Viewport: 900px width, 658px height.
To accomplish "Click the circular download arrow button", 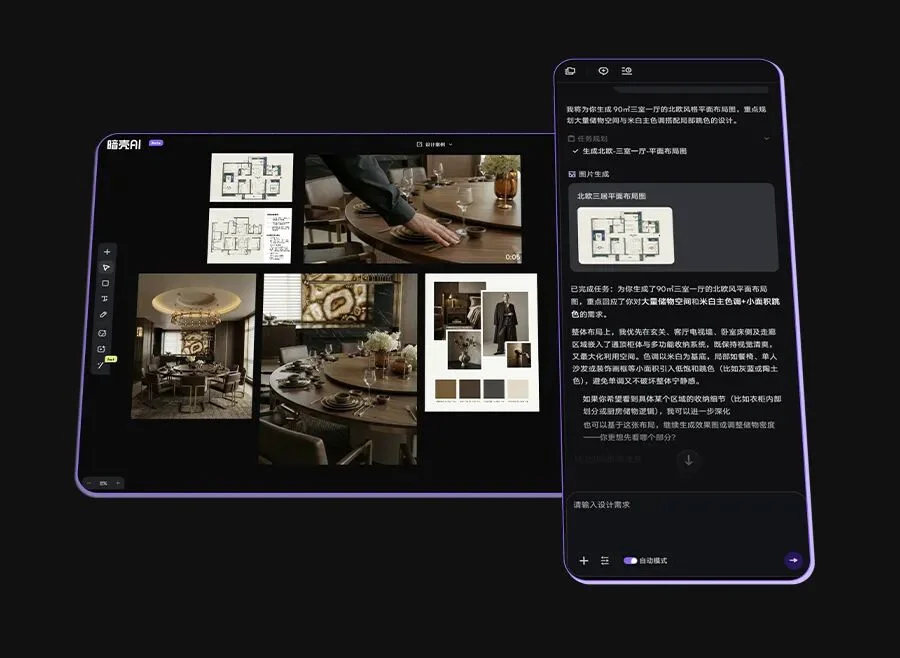I will pyautogui.click(x=688, y=461).
